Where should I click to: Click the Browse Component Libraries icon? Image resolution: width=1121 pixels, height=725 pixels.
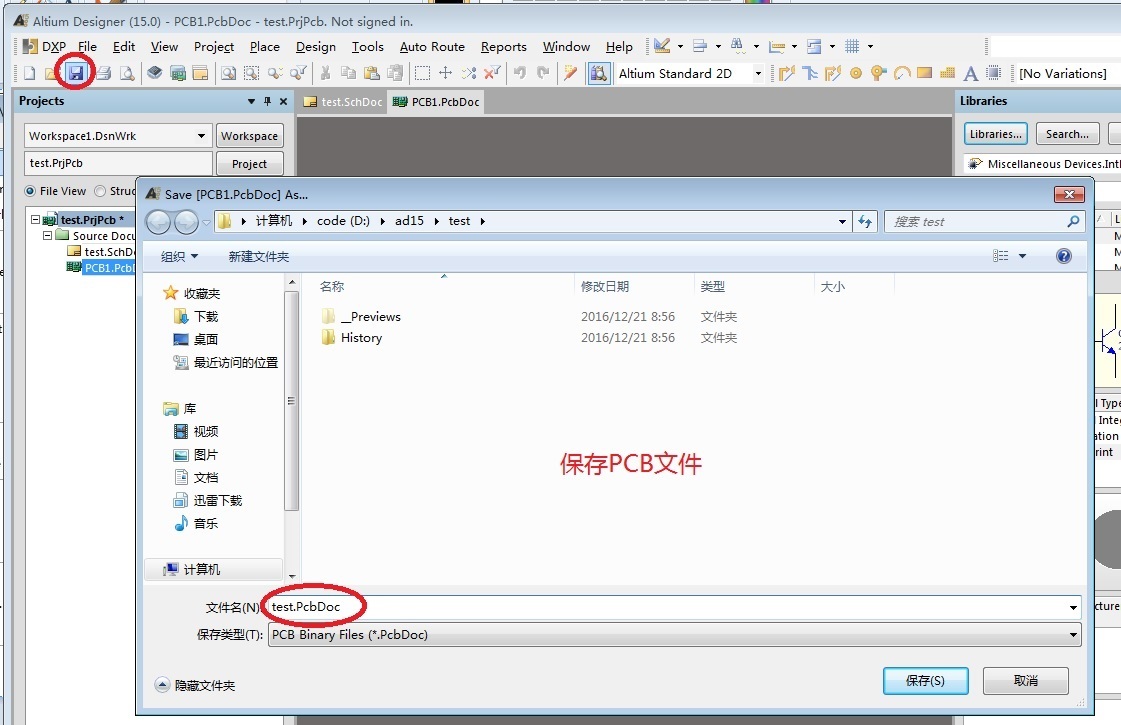coord(599,73)
